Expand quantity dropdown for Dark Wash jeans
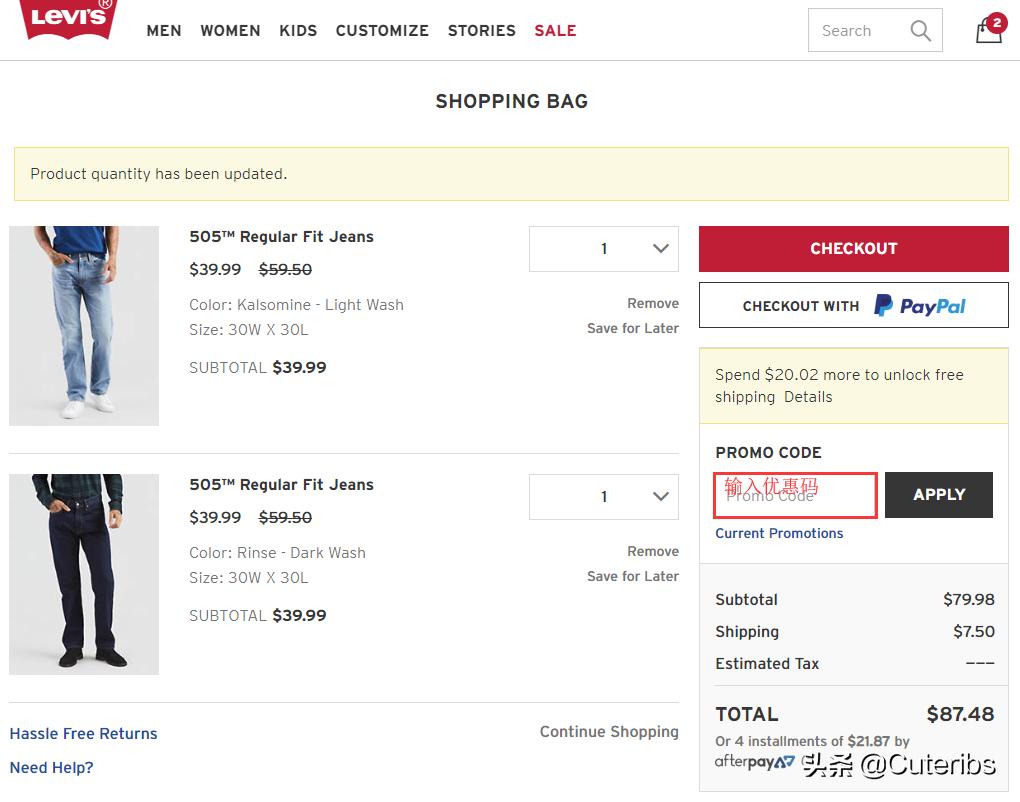 coord(604,497)
